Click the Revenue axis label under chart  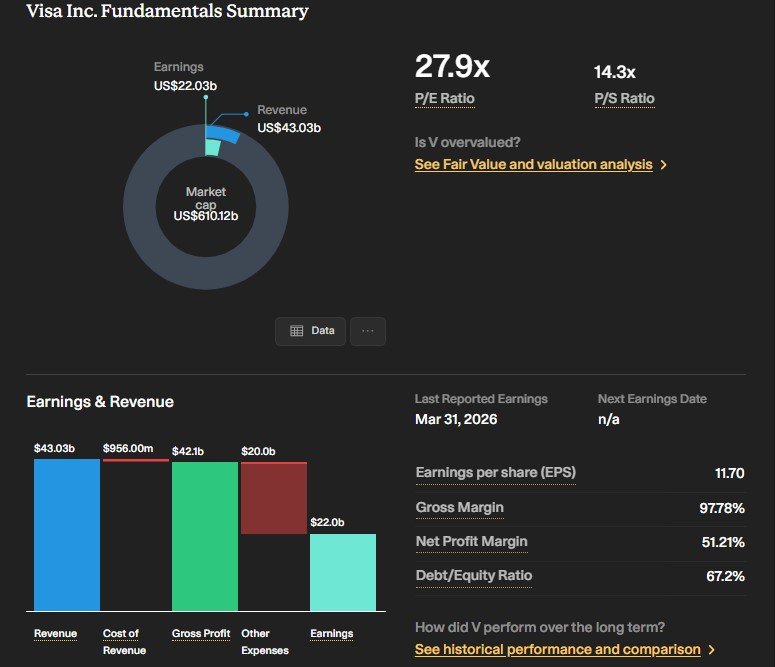point(55,633)
